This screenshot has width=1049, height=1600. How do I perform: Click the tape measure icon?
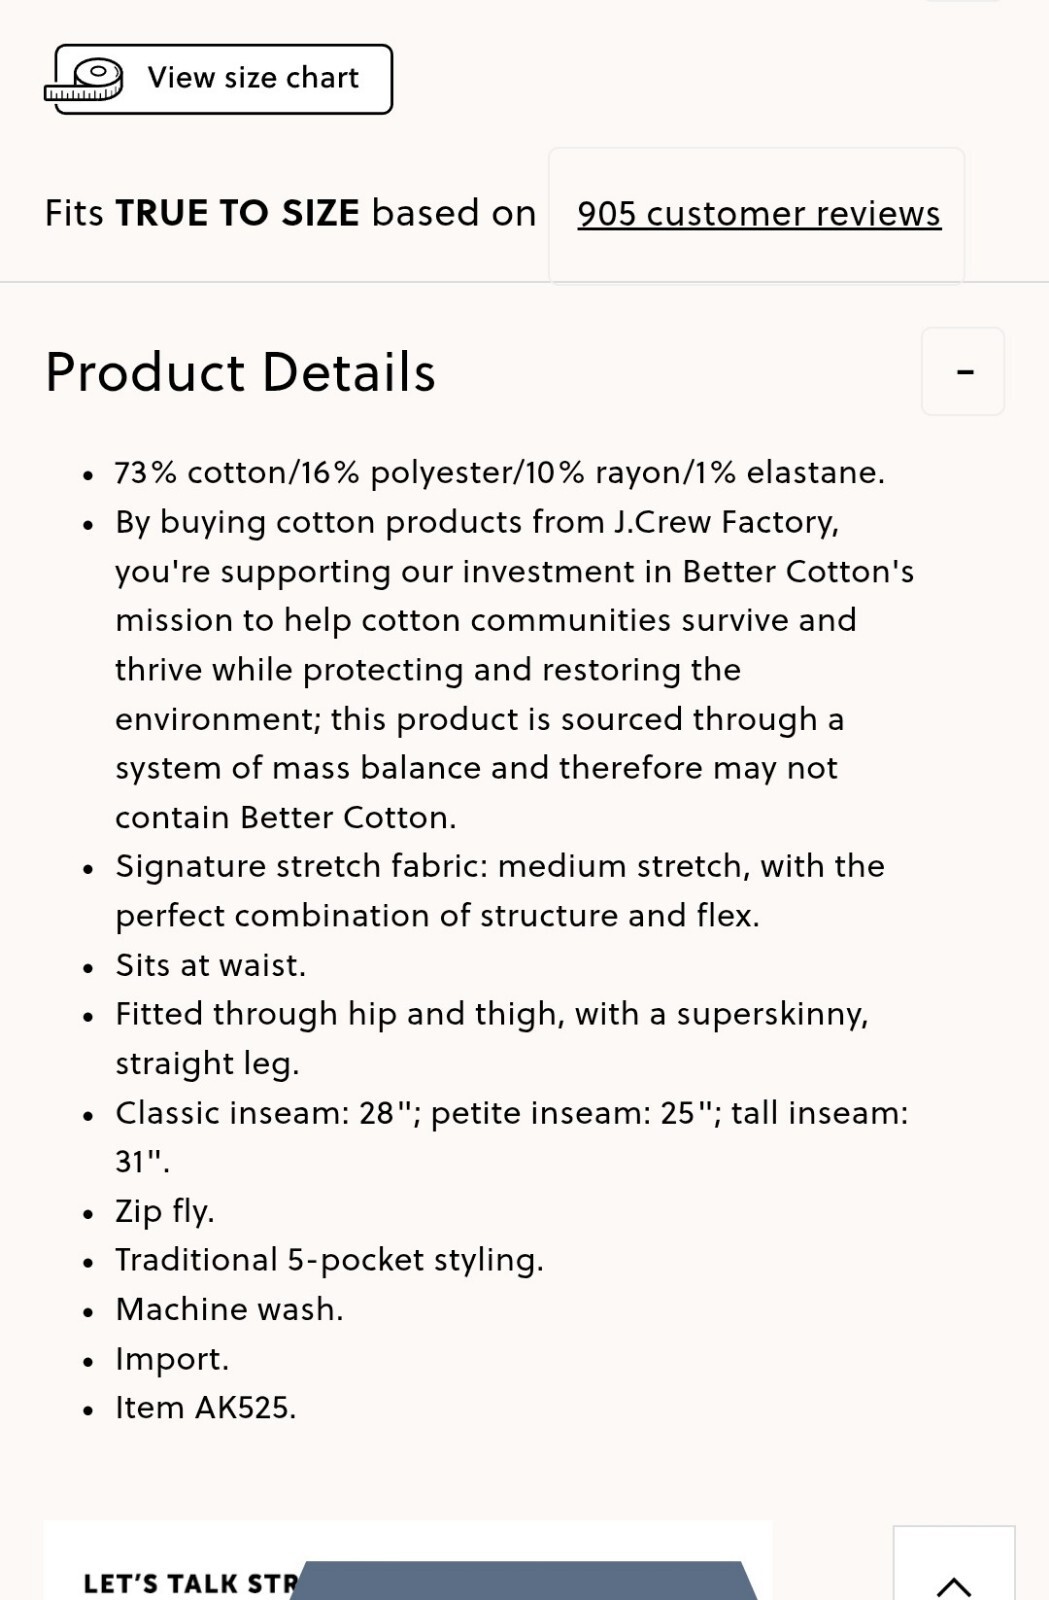[x=84, y=80]
